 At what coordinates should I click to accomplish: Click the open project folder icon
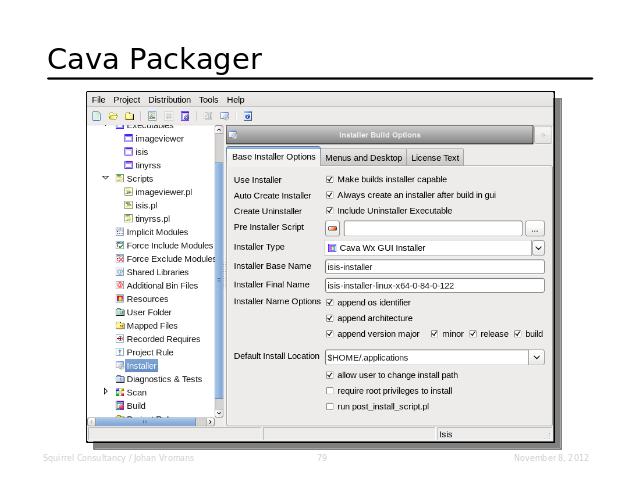click(113, 116)
